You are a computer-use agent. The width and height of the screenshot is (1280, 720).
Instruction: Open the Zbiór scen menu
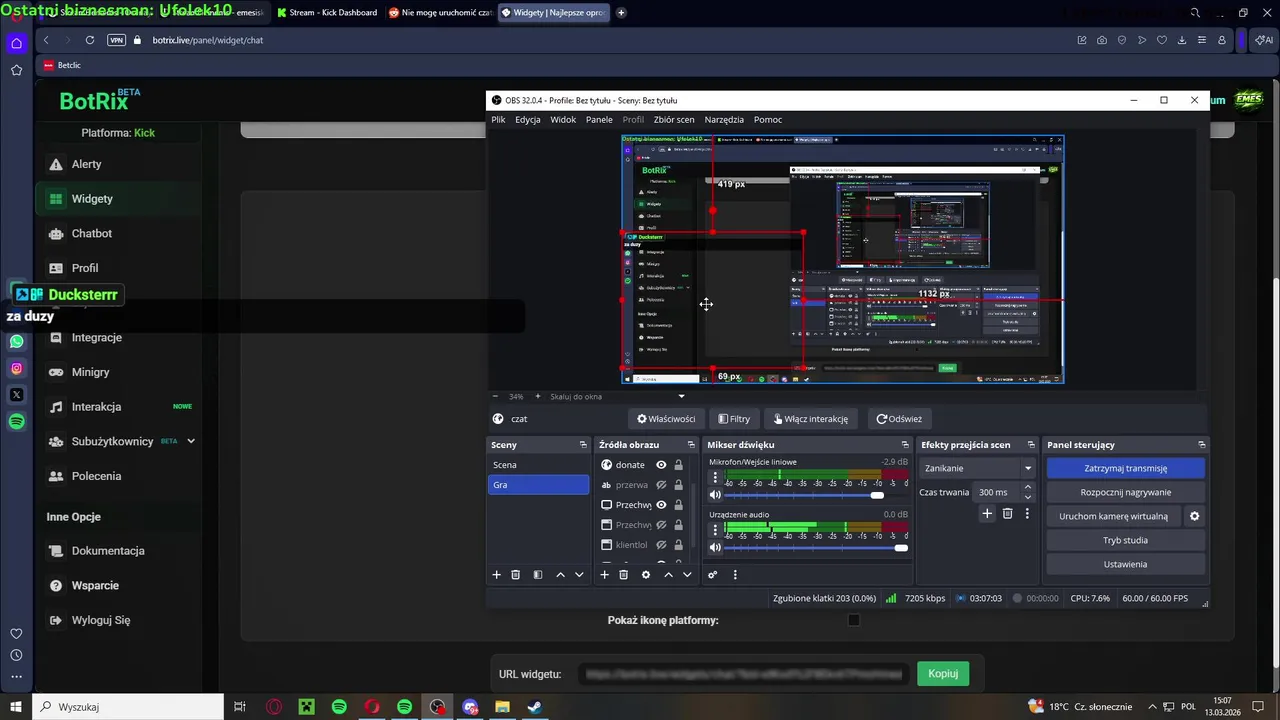point(674,119)
